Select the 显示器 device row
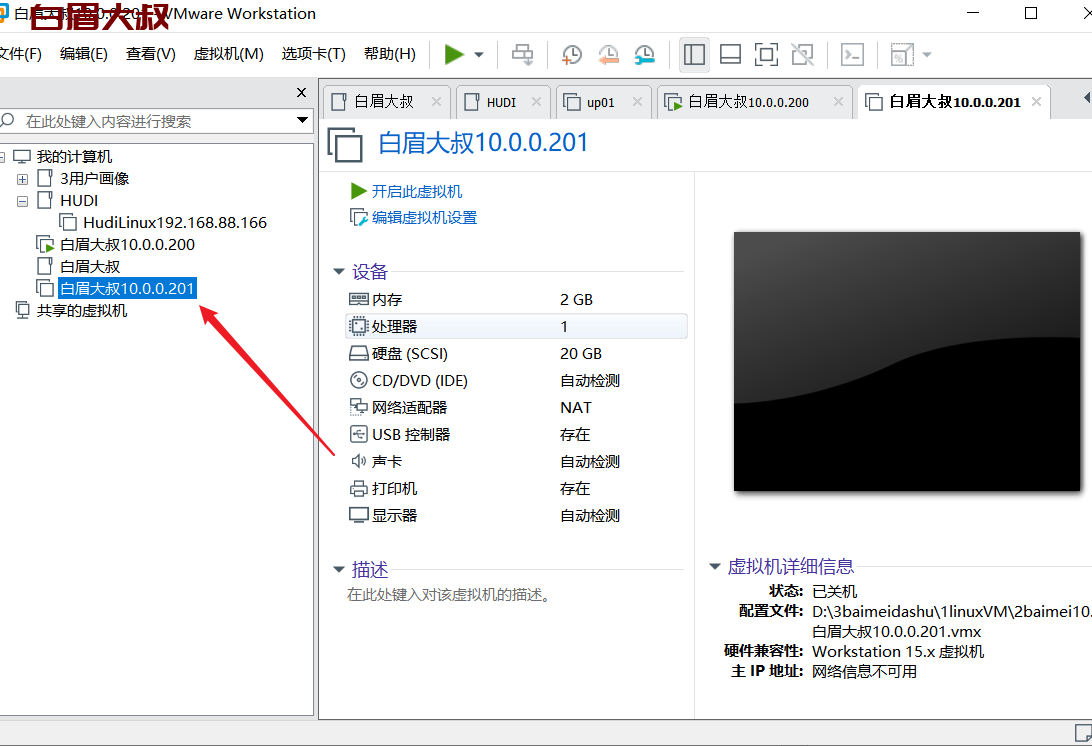 tap(516, 515)
